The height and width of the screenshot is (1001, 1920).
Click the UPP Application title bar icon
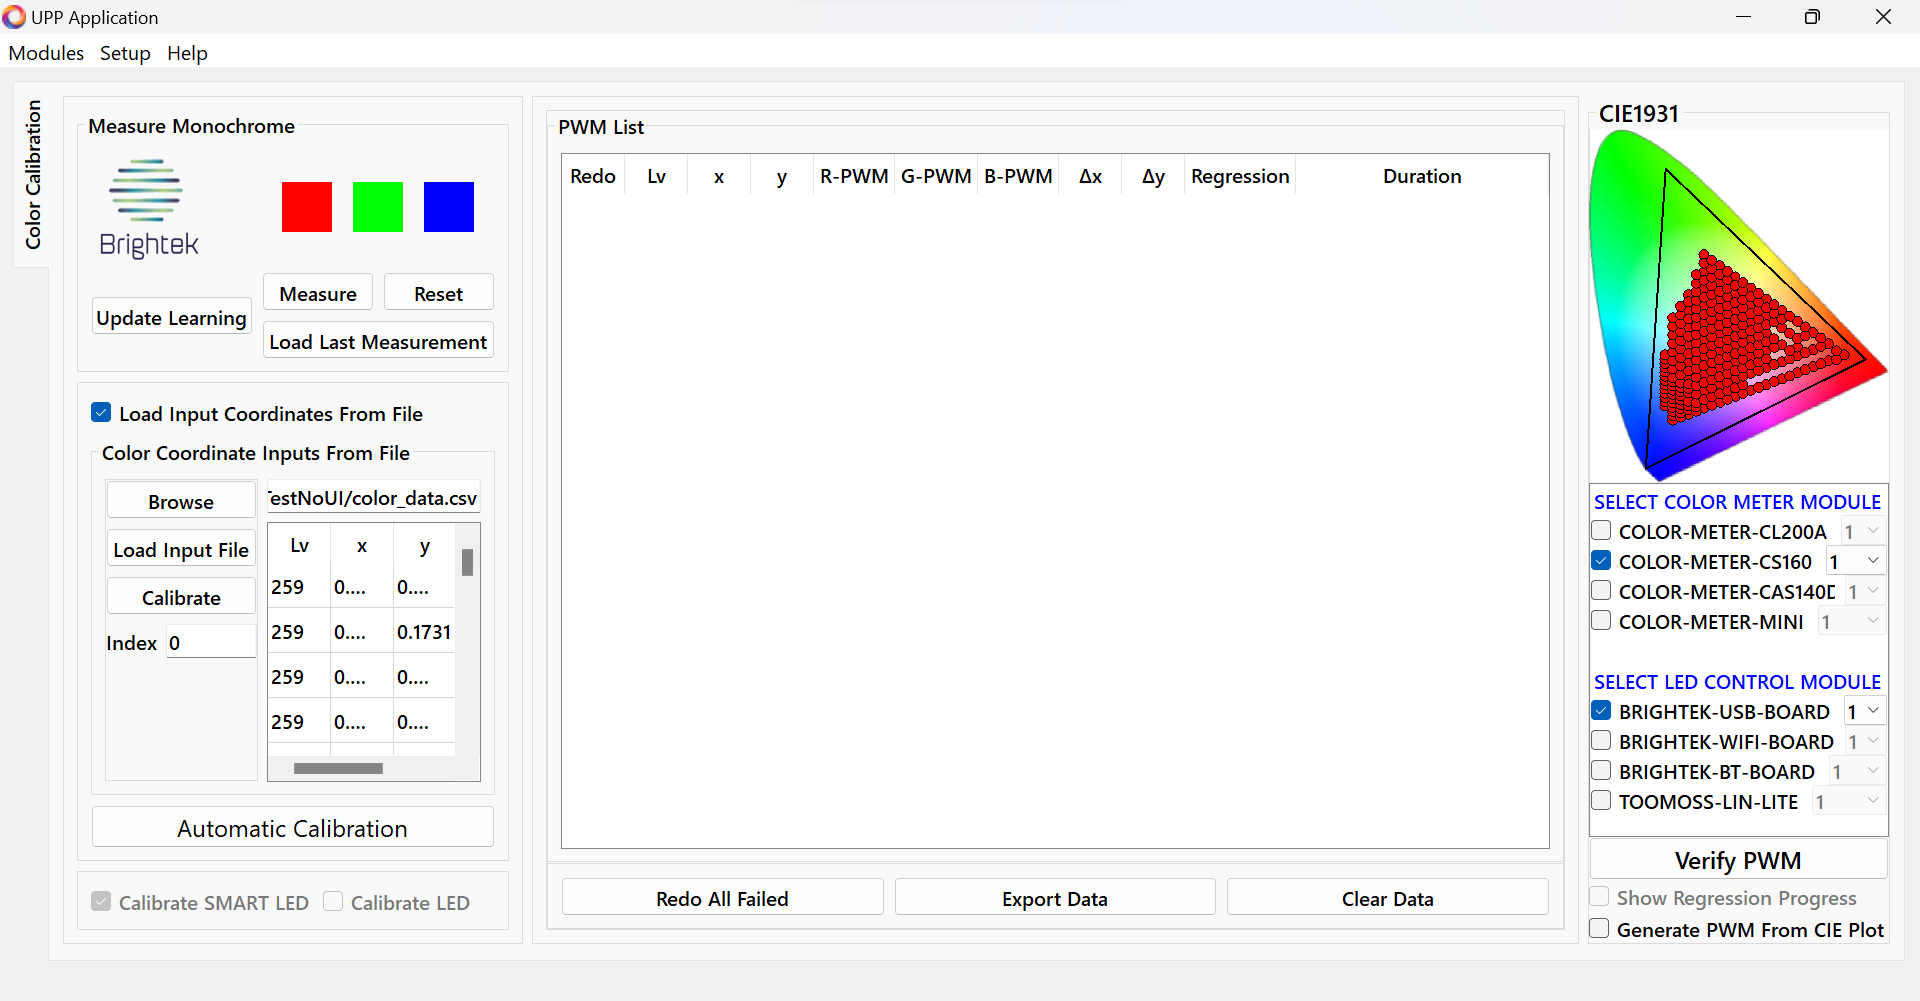(14, 17)
